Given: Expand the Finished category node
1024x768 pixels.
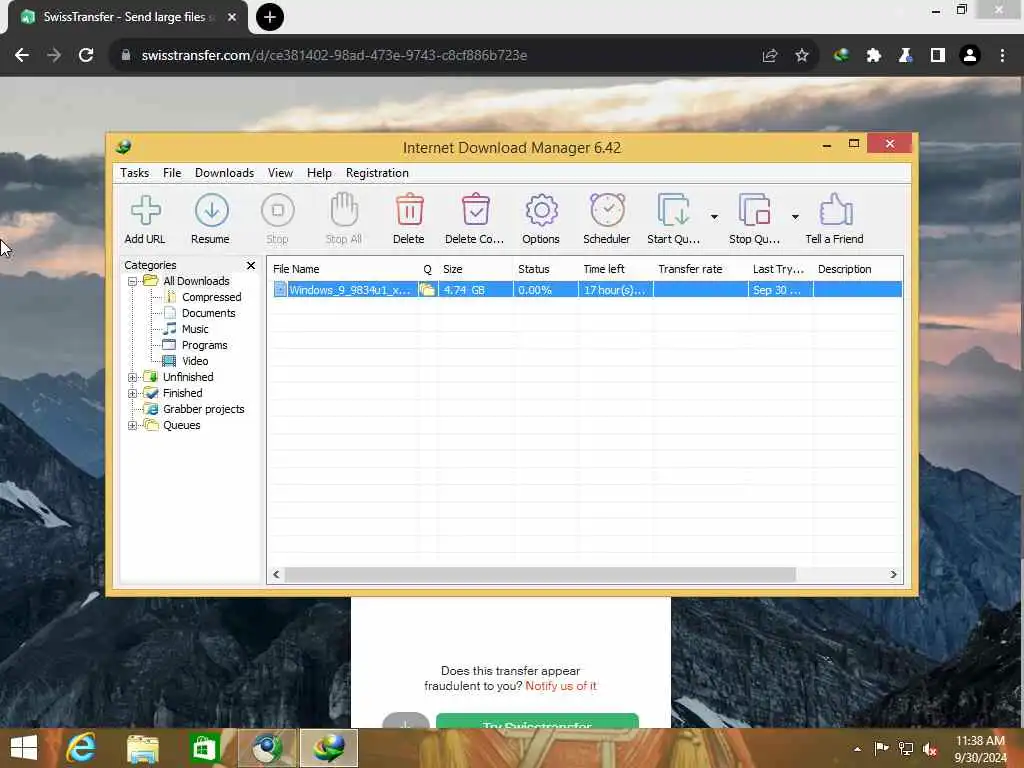Looking at the screenshot, I should click(133, 393).
